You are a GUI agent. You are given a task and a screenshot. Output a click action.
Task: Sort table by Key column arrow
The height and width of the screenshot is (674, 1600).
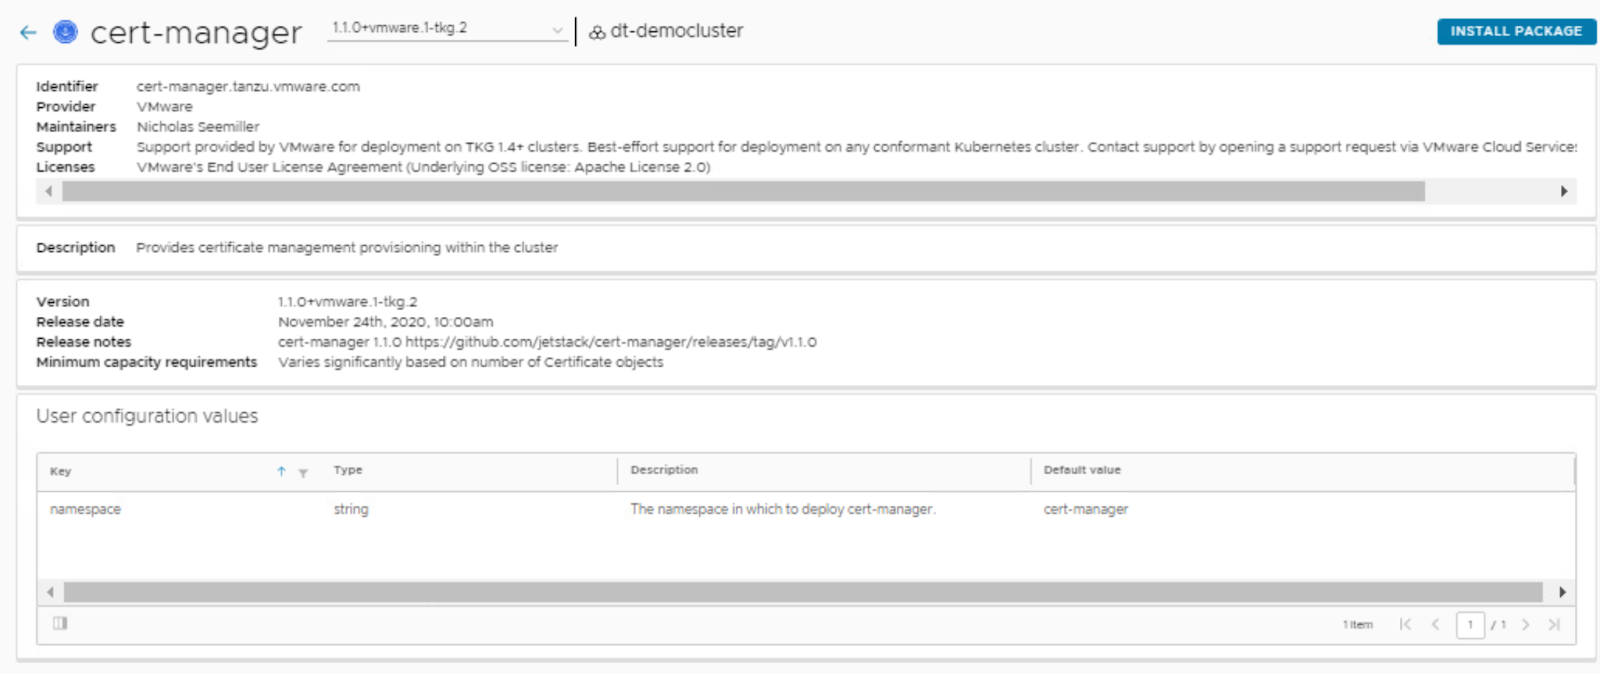(282, 471)
